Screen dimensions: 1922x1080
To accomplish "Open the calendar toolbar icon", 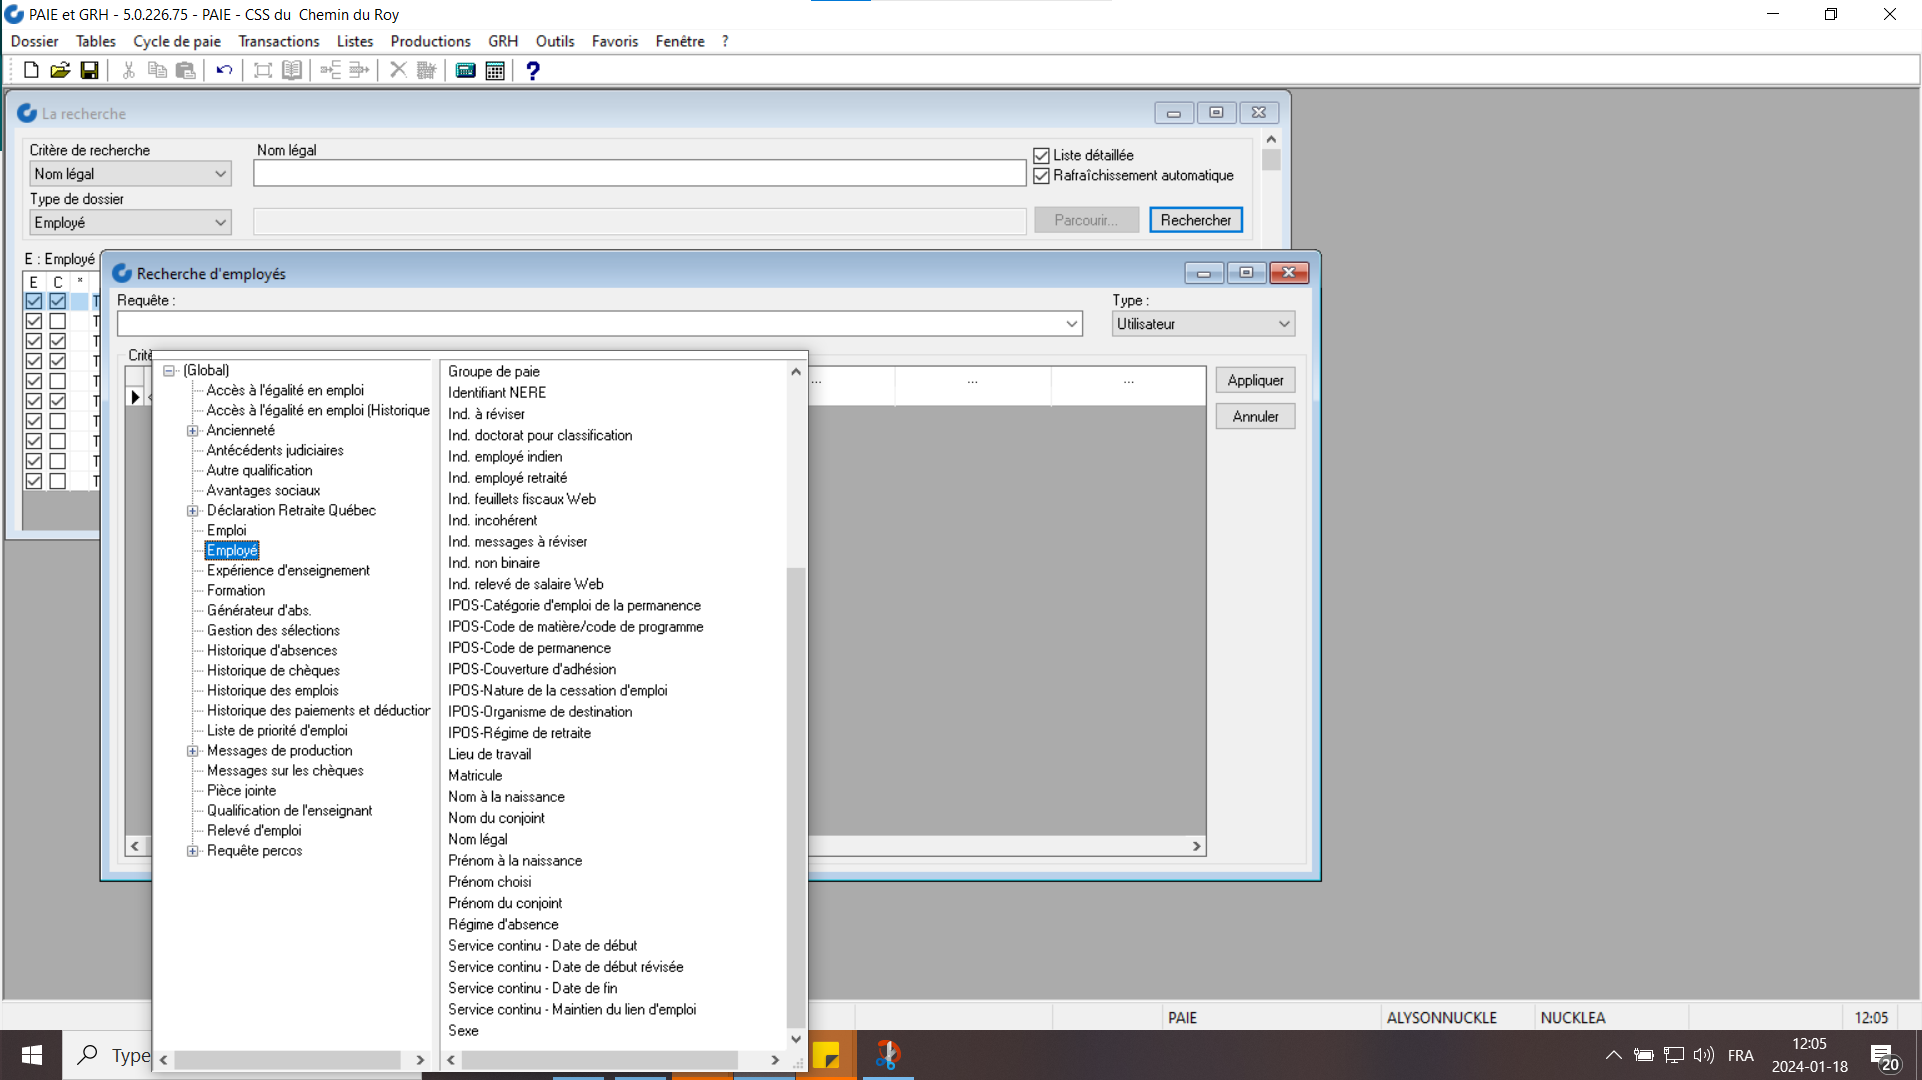I will click(495, 70).
